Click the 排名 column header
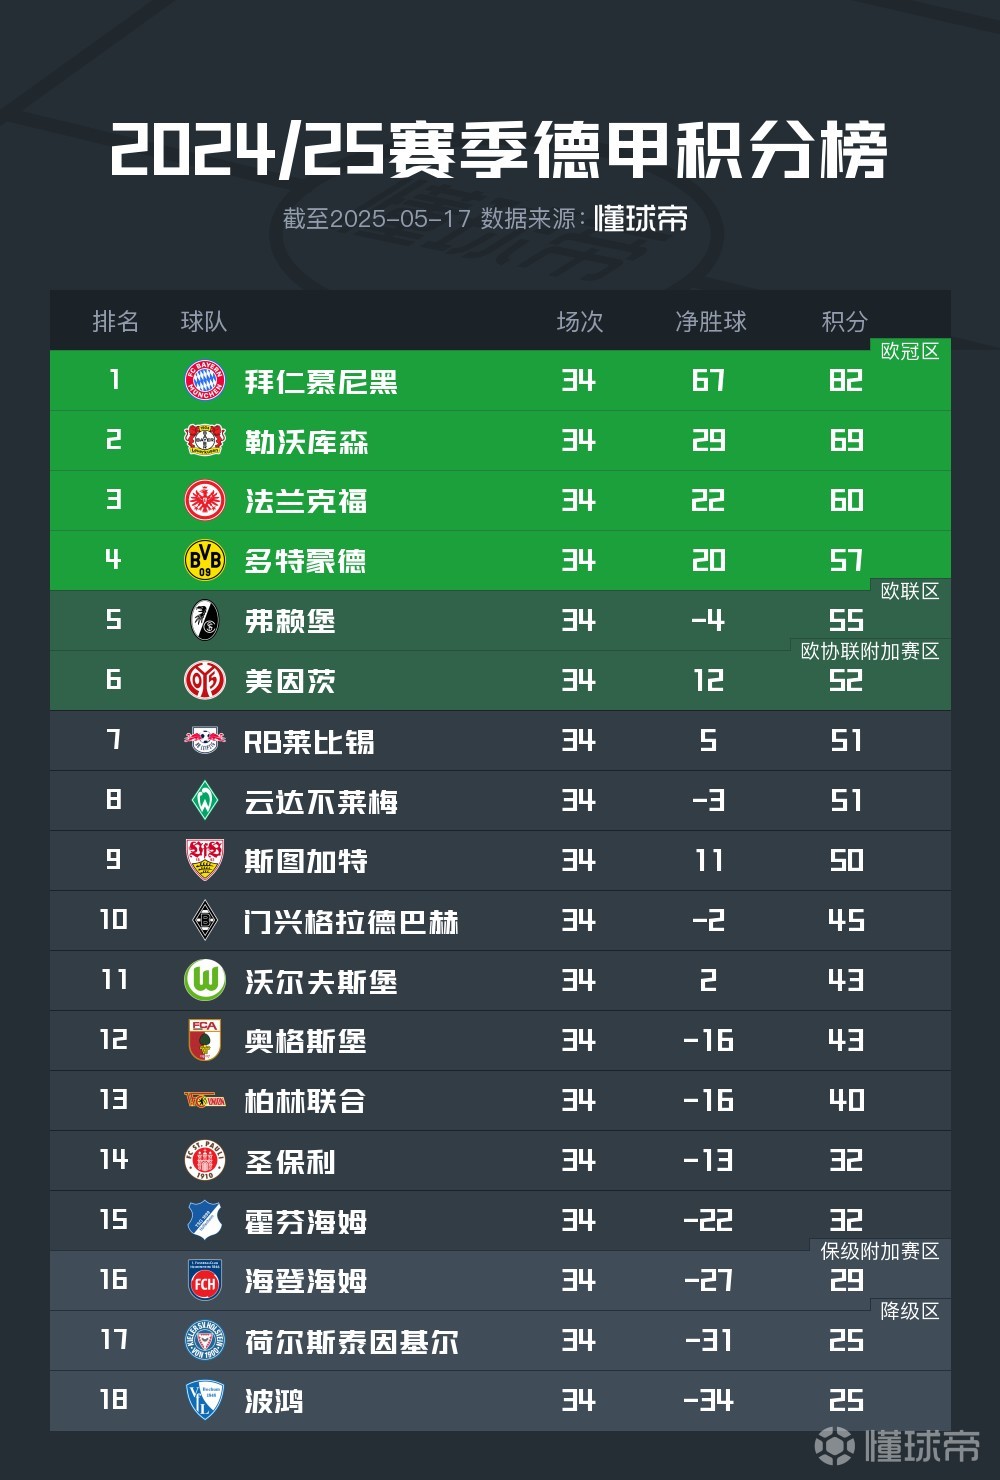1000x1480 pixels. pos(115,321)
